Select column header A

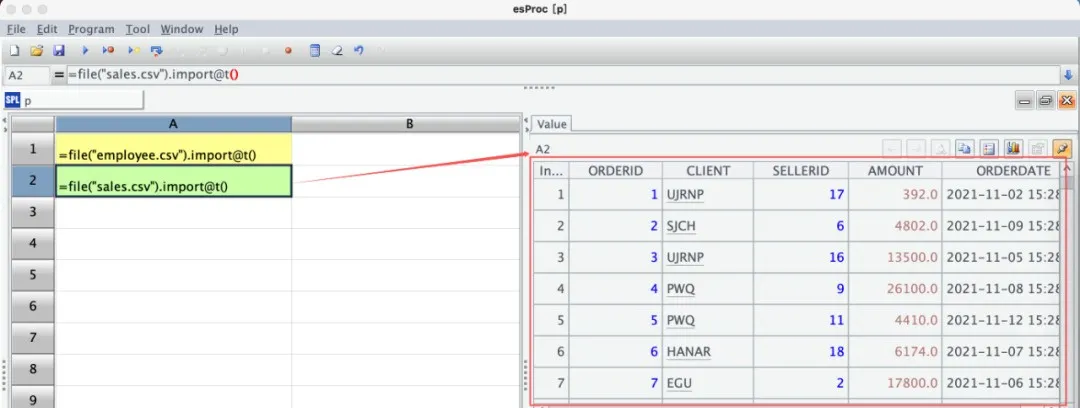point(173,124)
